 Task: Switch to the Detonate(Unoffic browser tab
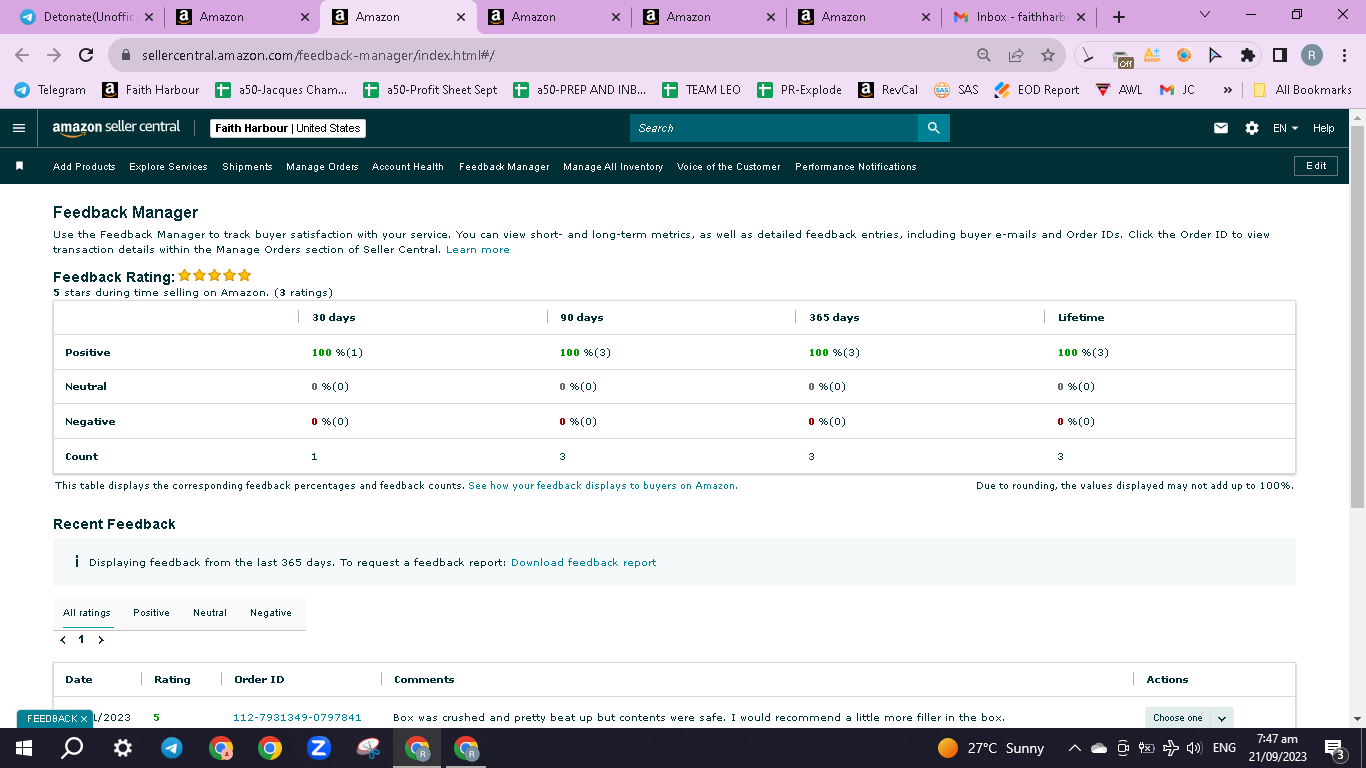click(x=86, y=17)
